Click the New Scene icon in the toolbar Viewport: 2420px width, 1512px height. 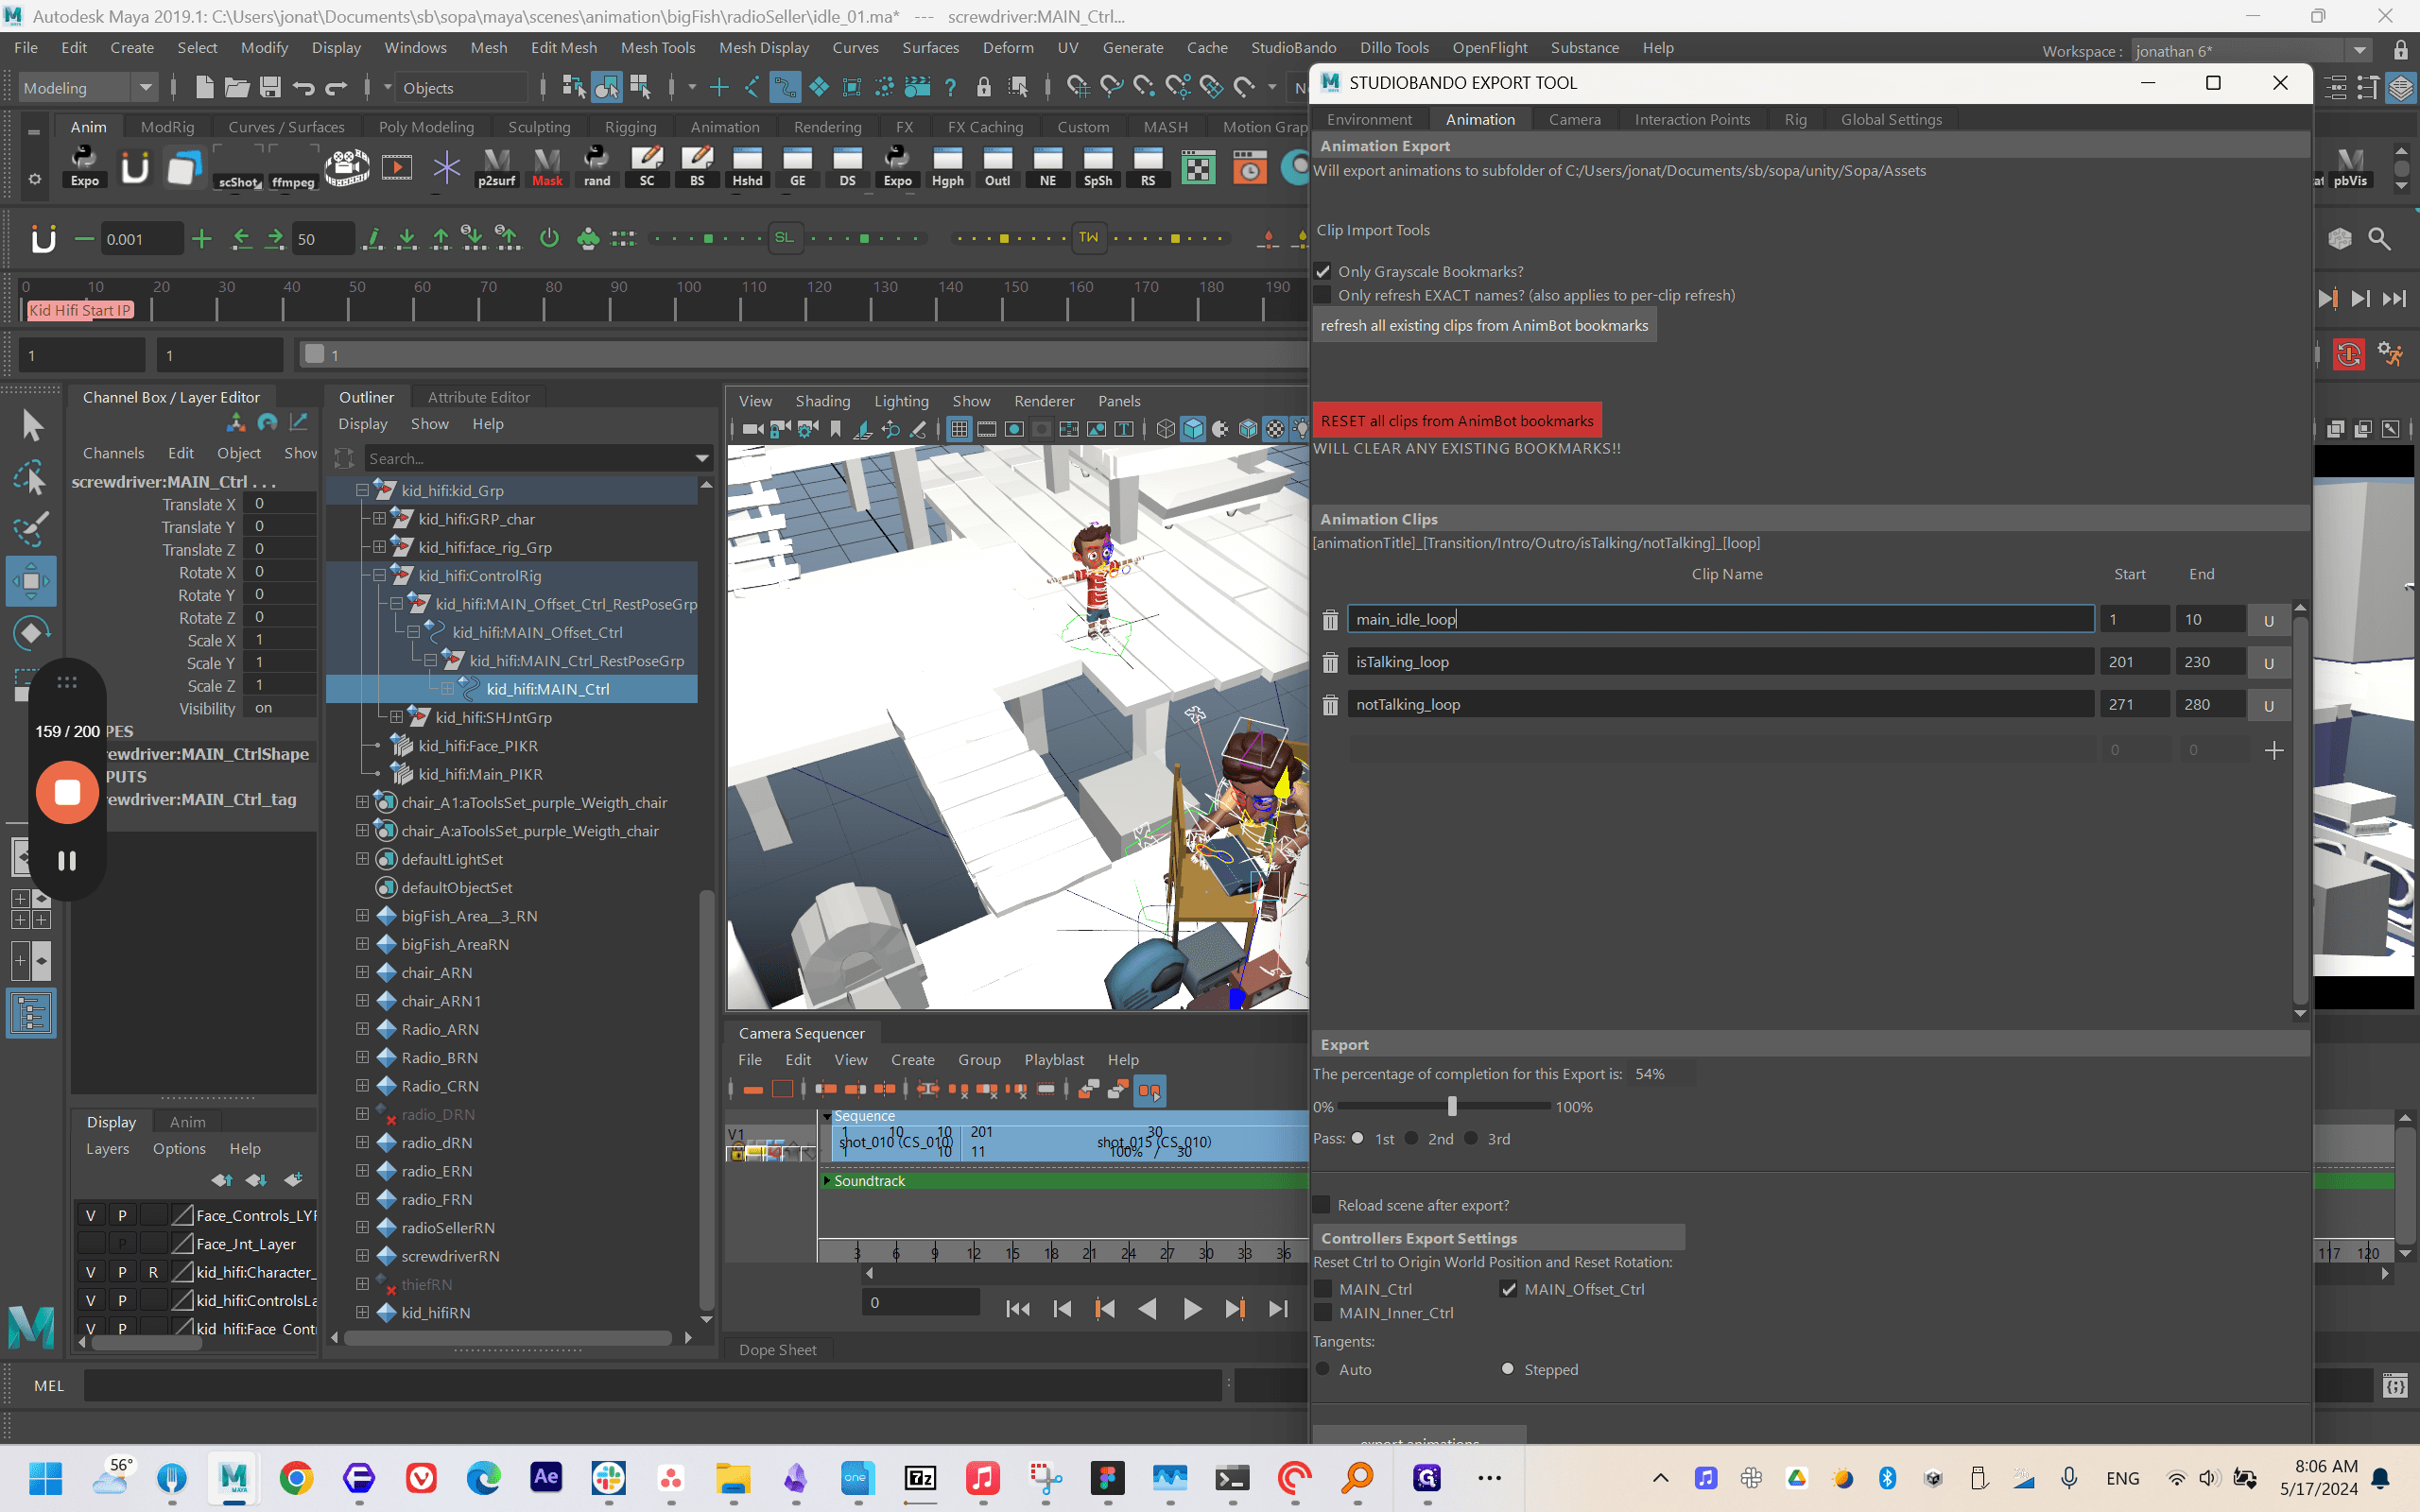(204, 88)
